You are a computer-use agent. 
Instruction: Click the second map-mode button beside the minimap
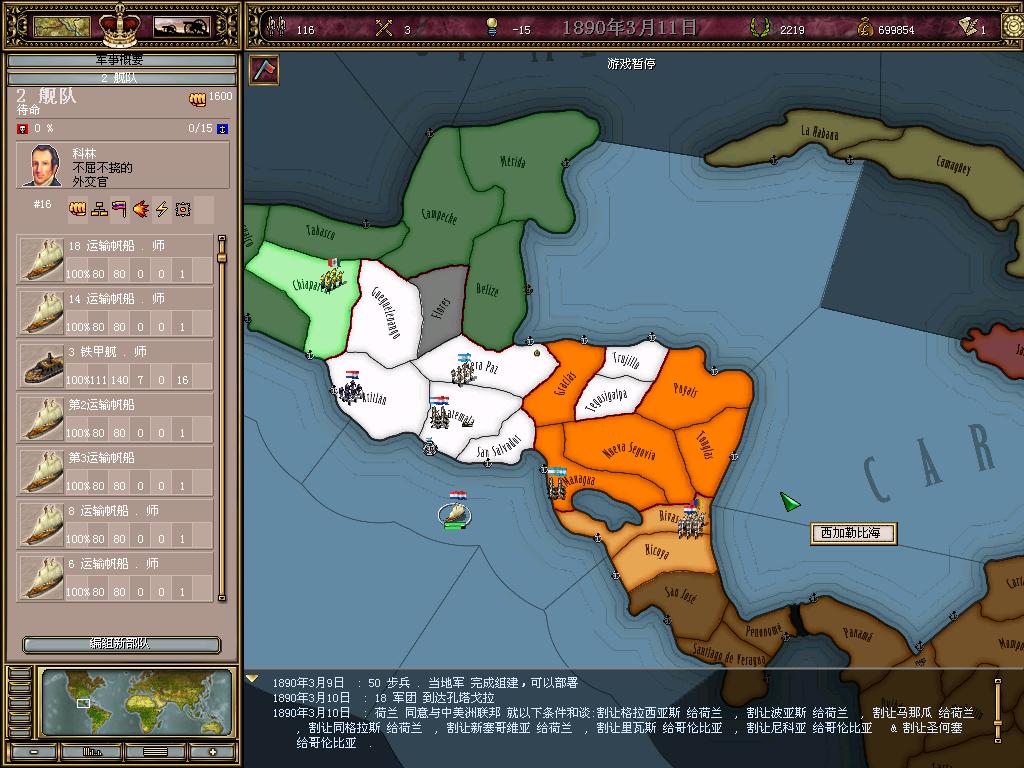tap(20, 688)
